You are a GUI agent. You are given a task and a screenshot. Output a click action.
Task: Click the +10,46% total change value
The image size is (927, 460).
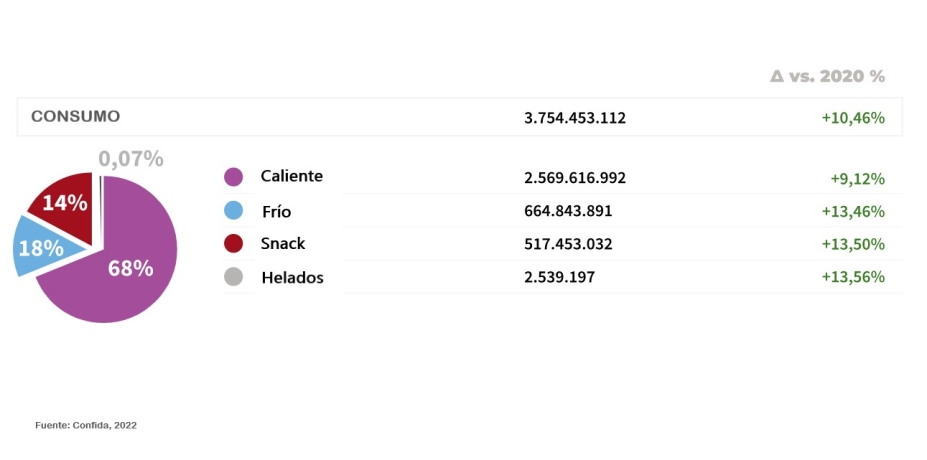[x=853, y=118]
